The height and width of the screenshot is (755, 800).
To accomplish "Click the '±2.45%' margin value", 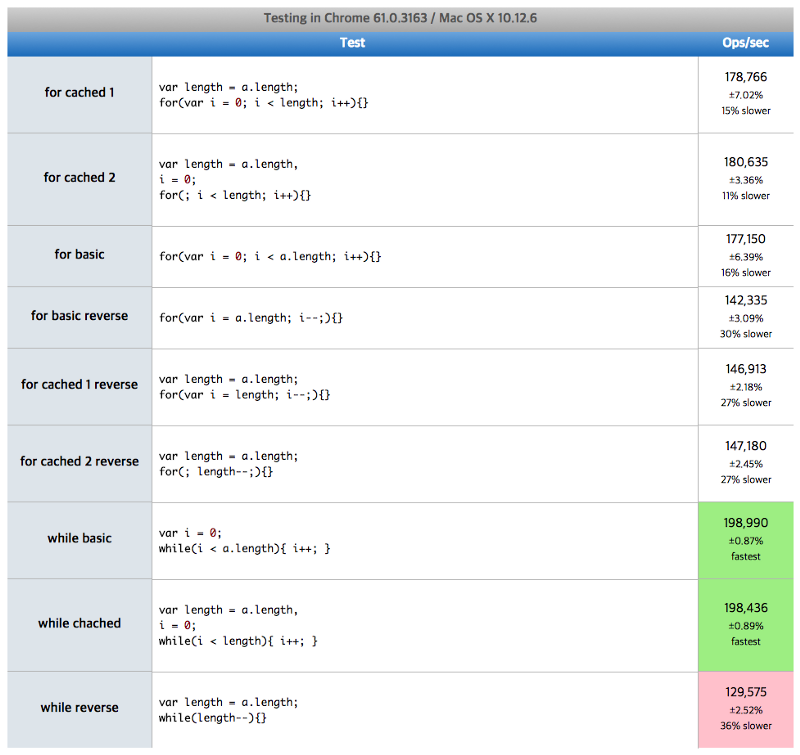I will point(745,465).
